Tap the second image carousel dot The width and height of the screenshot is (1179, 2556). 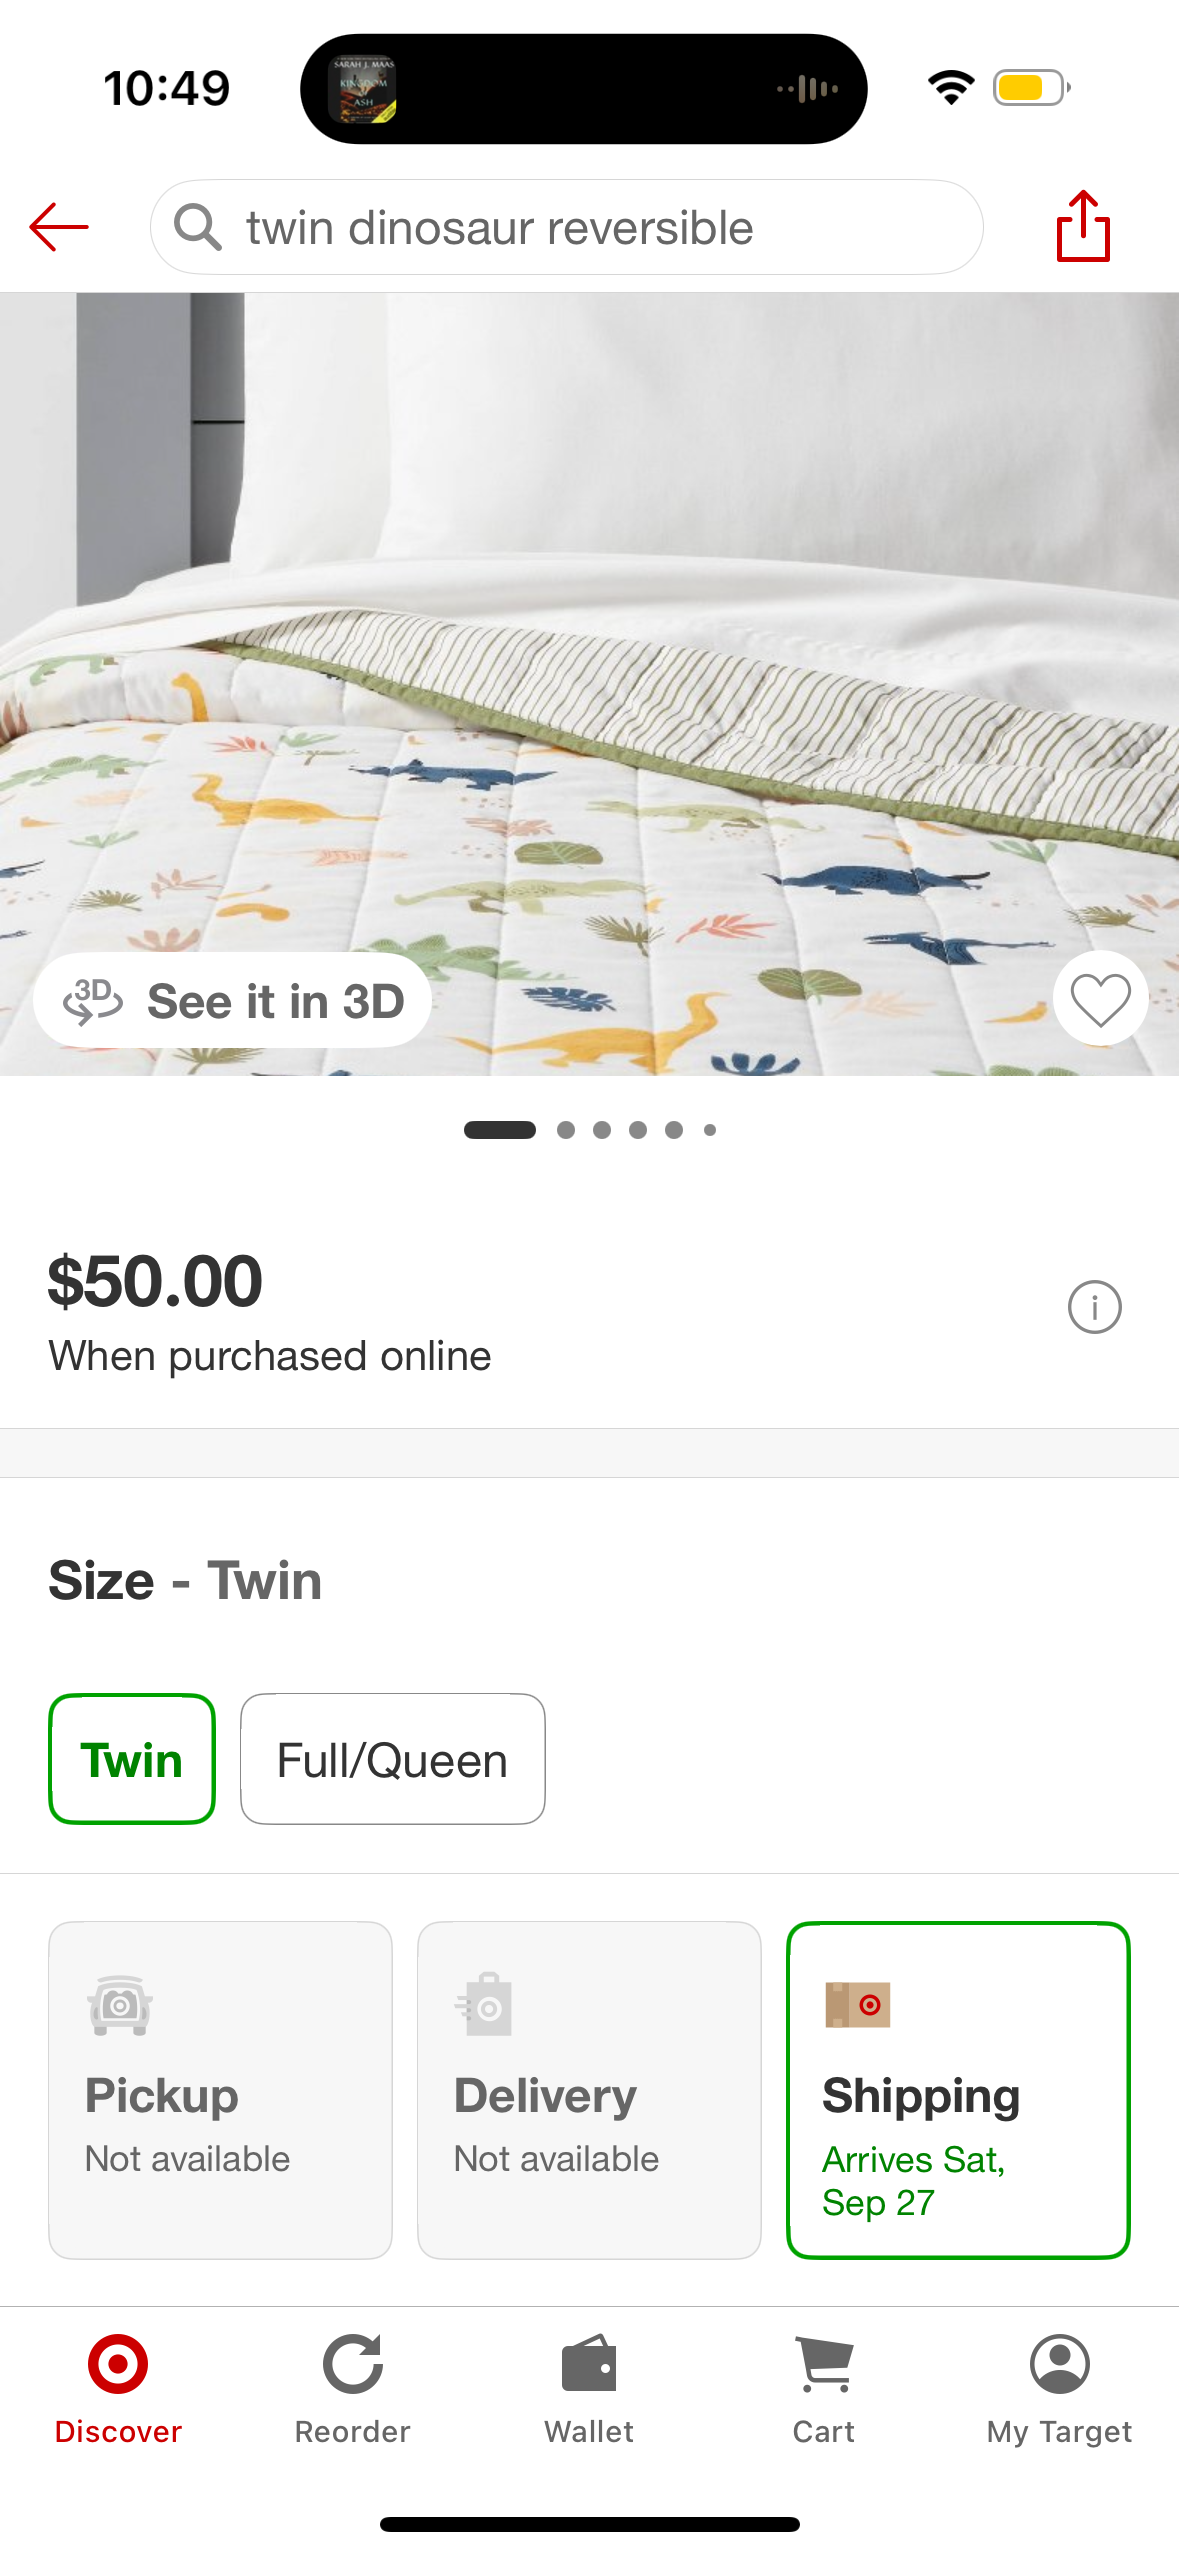(566, 1130)
